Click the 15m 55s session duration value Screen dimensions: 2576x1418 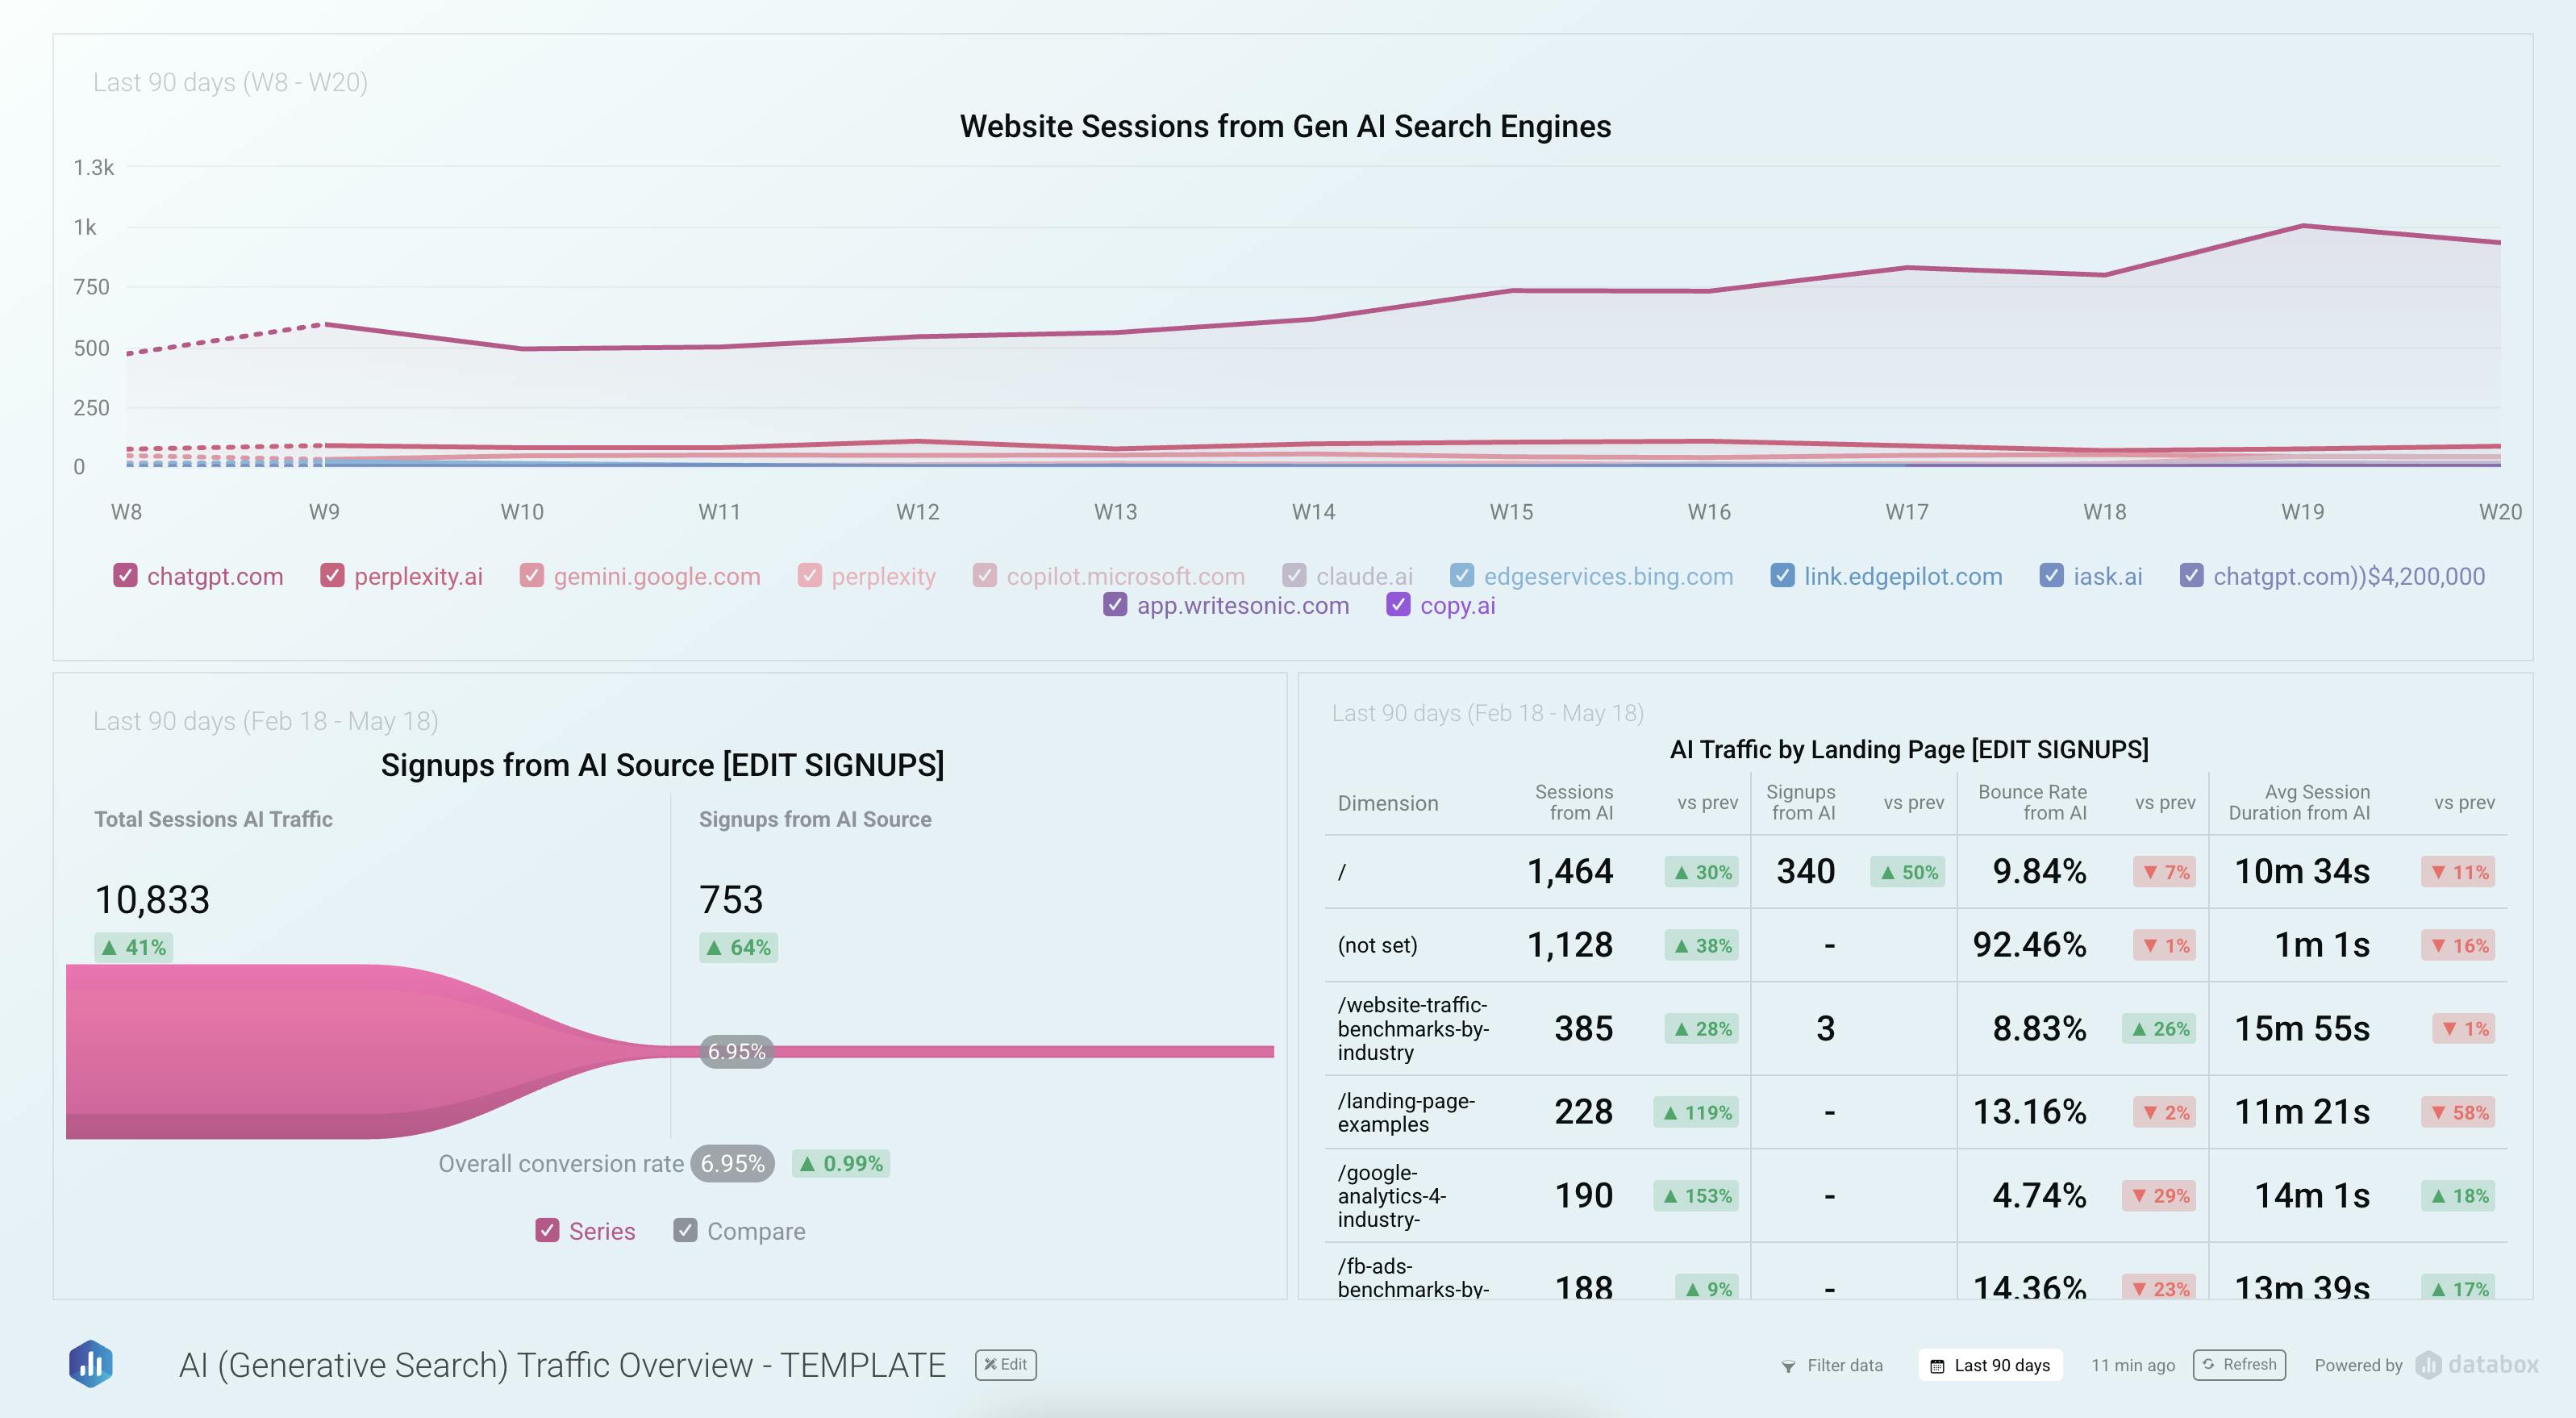2302,1029
